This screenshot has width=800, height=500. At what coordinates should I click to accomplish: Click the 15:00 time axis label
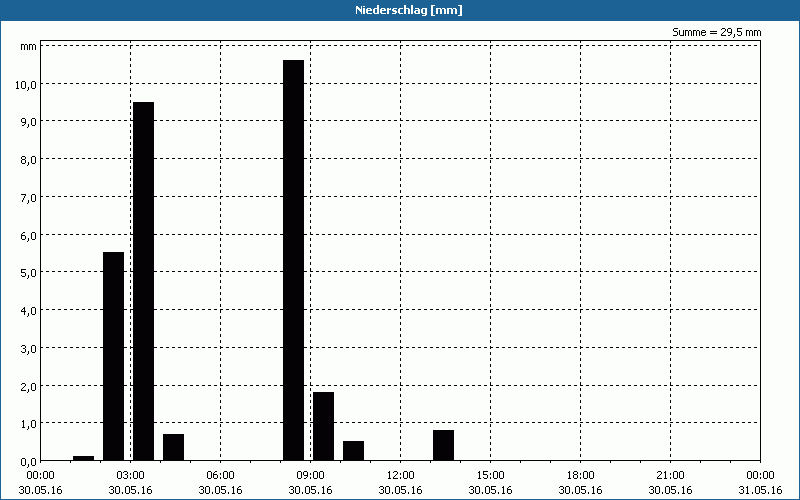coord(490,476)
